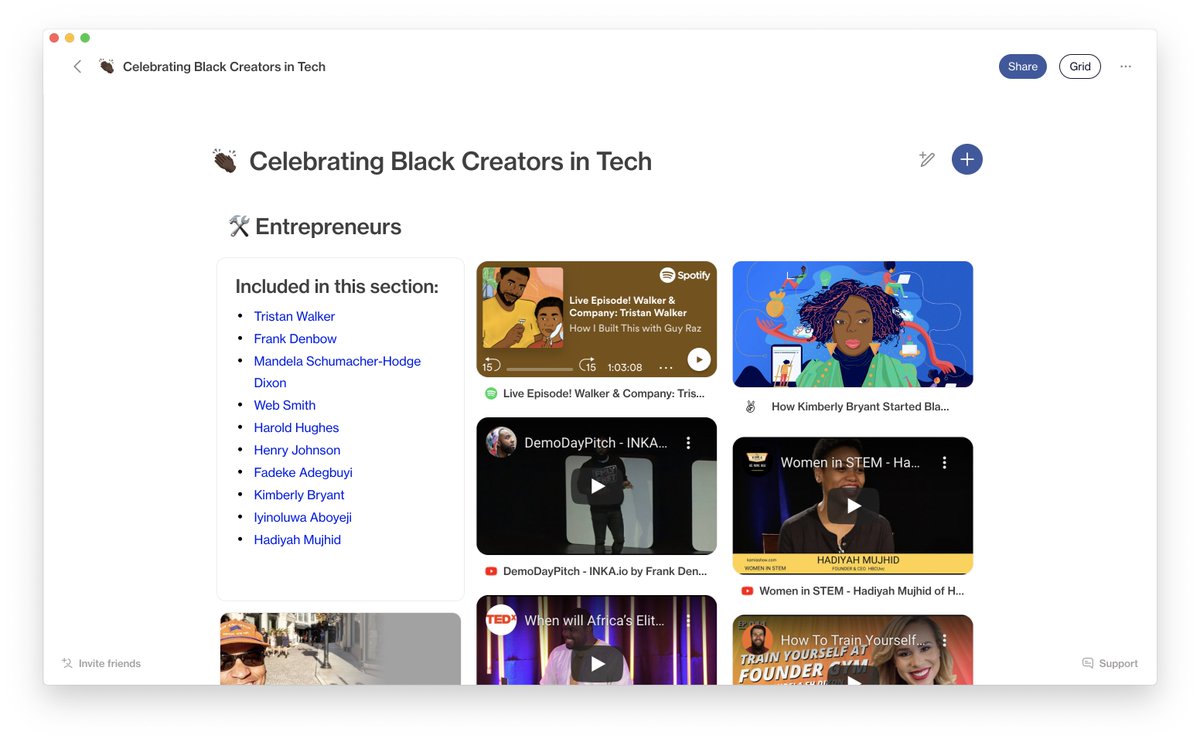Click Spotify icon beside Live Episode caption

491,394
